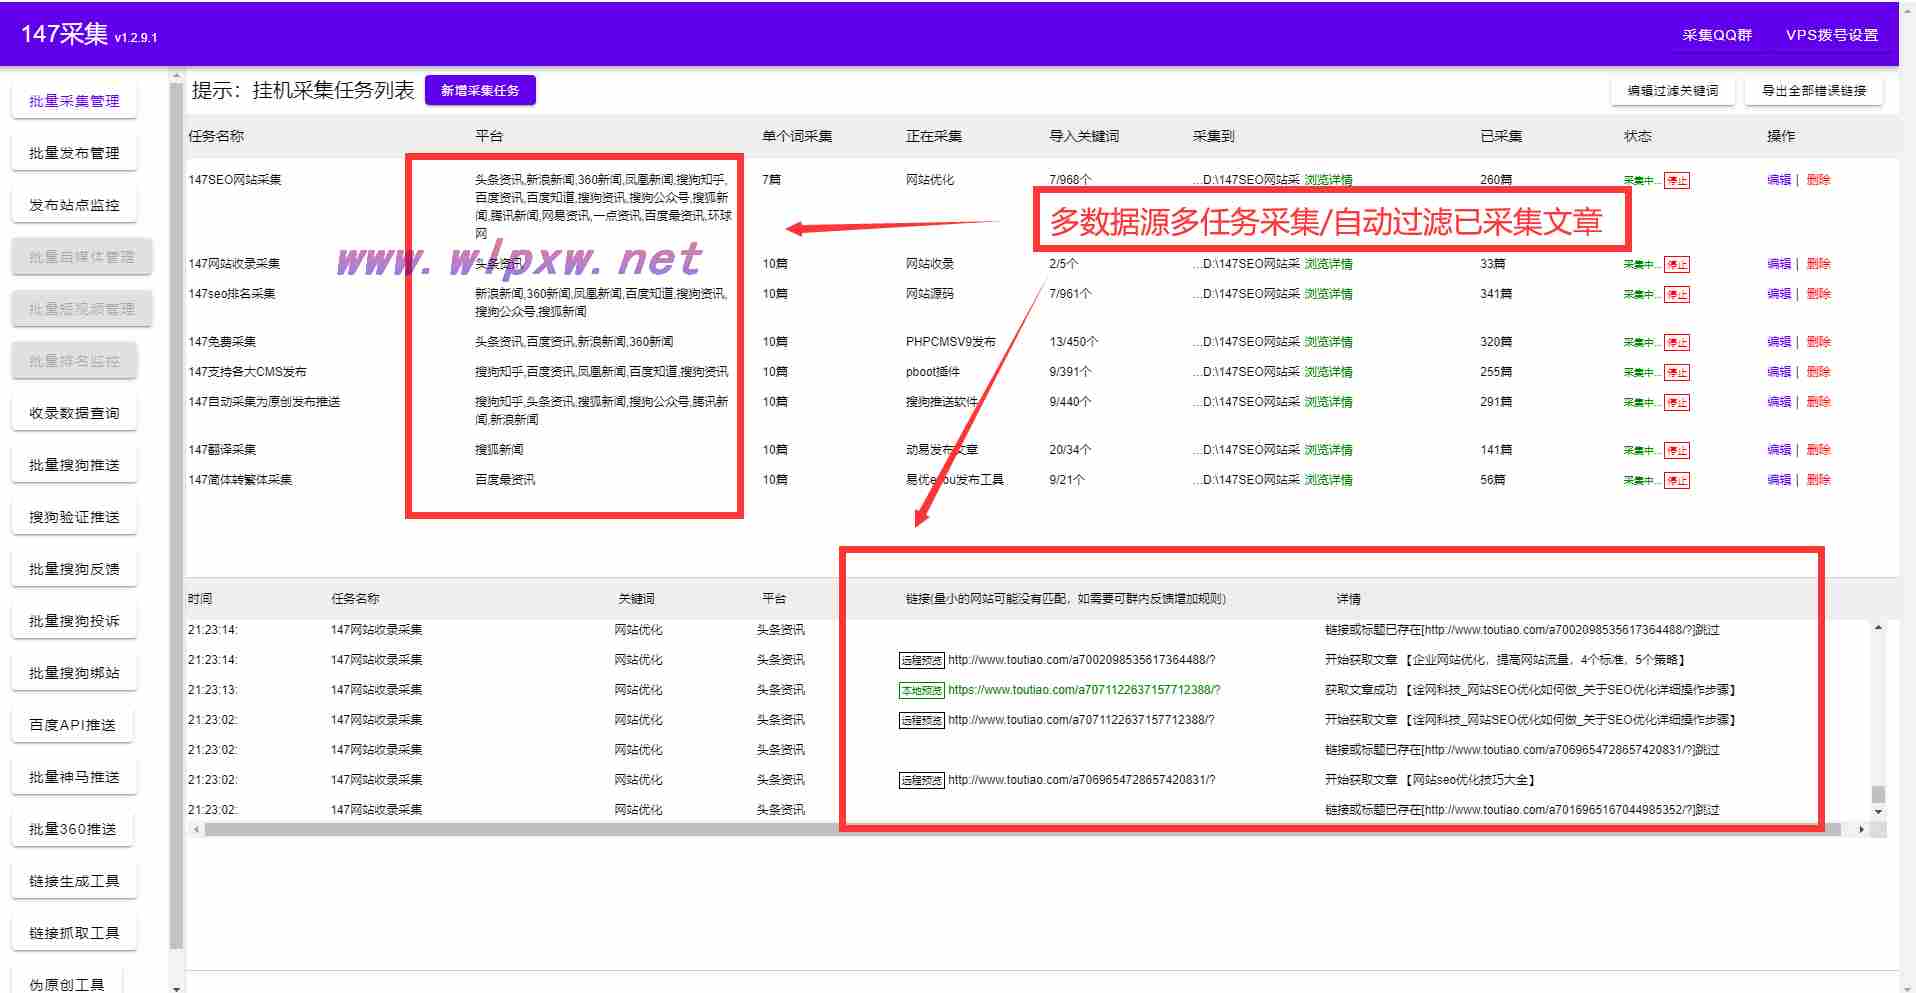This screenshot has height=993, width=1916.
Task: Click the log horizontal scrollbar's left arrow
Action: coord(196,829)
